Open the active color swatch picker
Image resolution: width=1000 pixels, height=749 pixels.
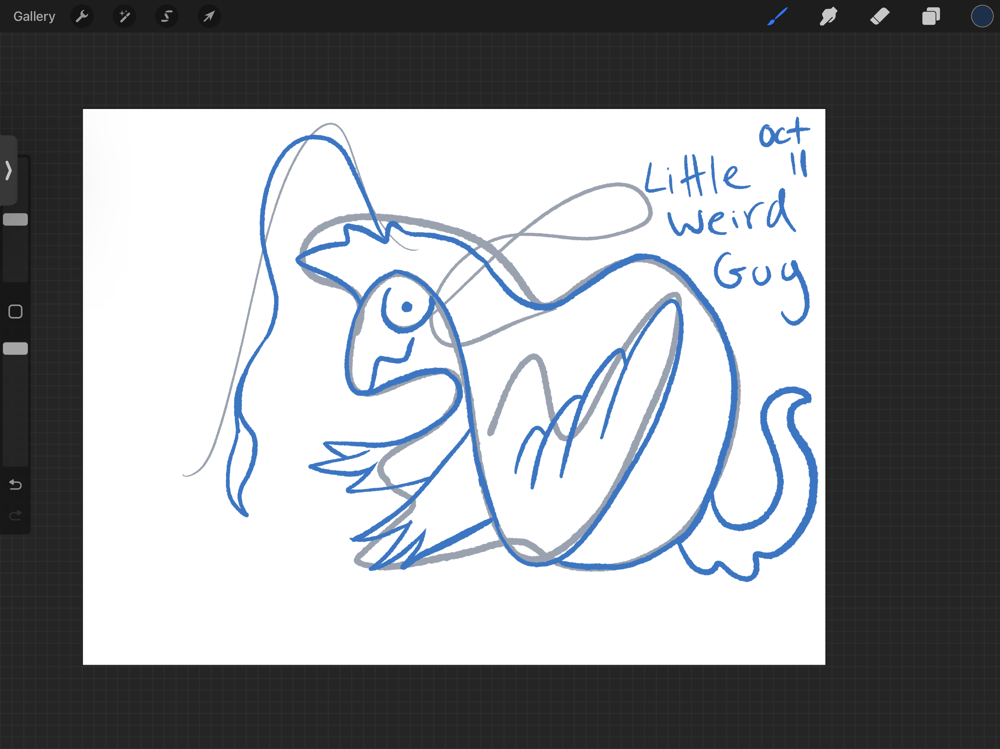pos(982,17)
